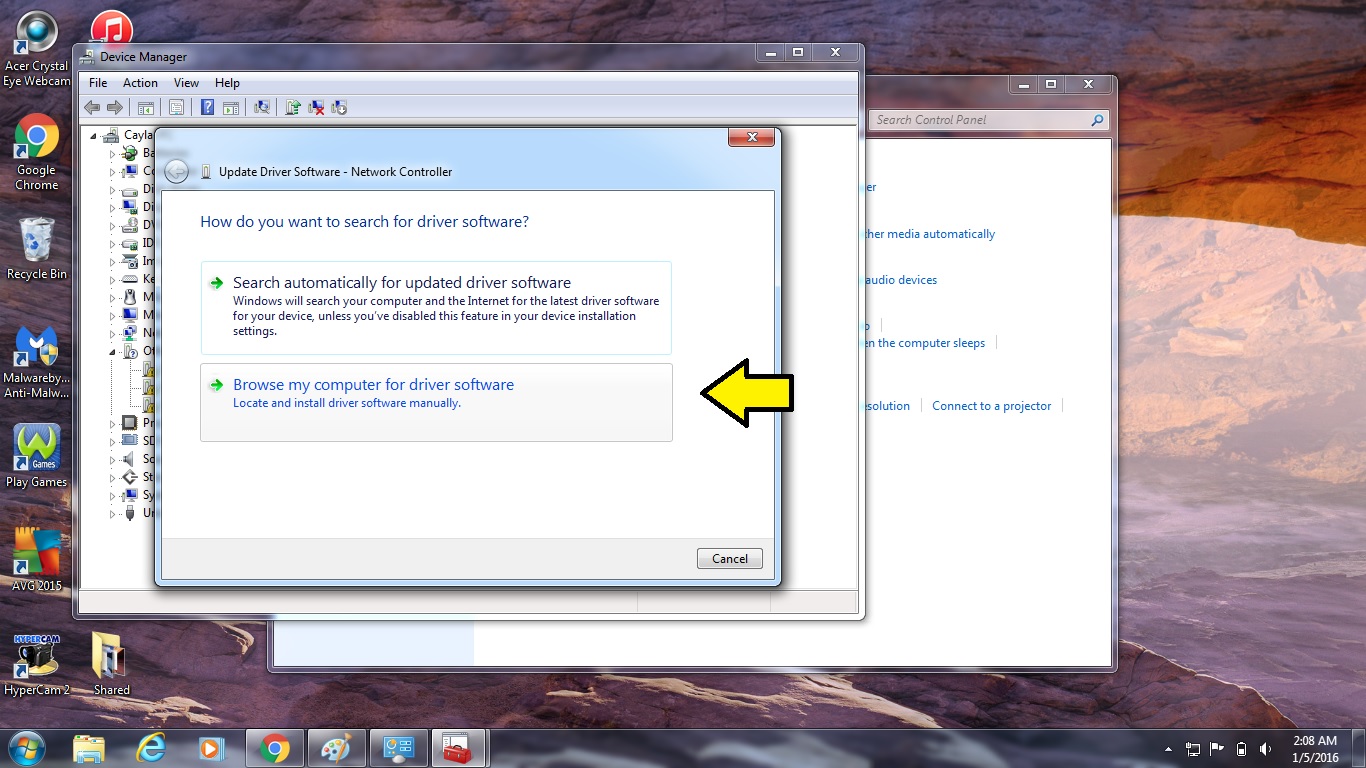
Task: Open the File menu in Device Manager
Action: 98,83
